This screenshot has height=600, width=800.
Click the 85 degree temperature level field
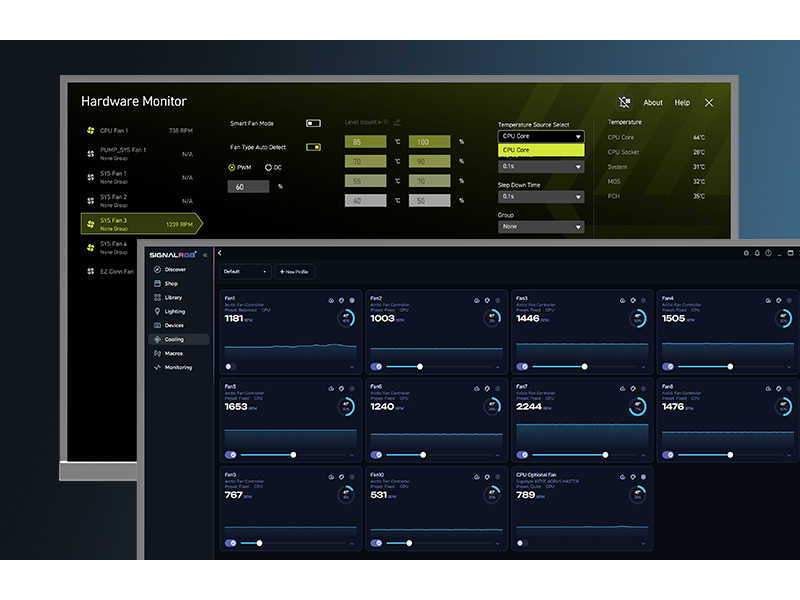coord(365,142)
